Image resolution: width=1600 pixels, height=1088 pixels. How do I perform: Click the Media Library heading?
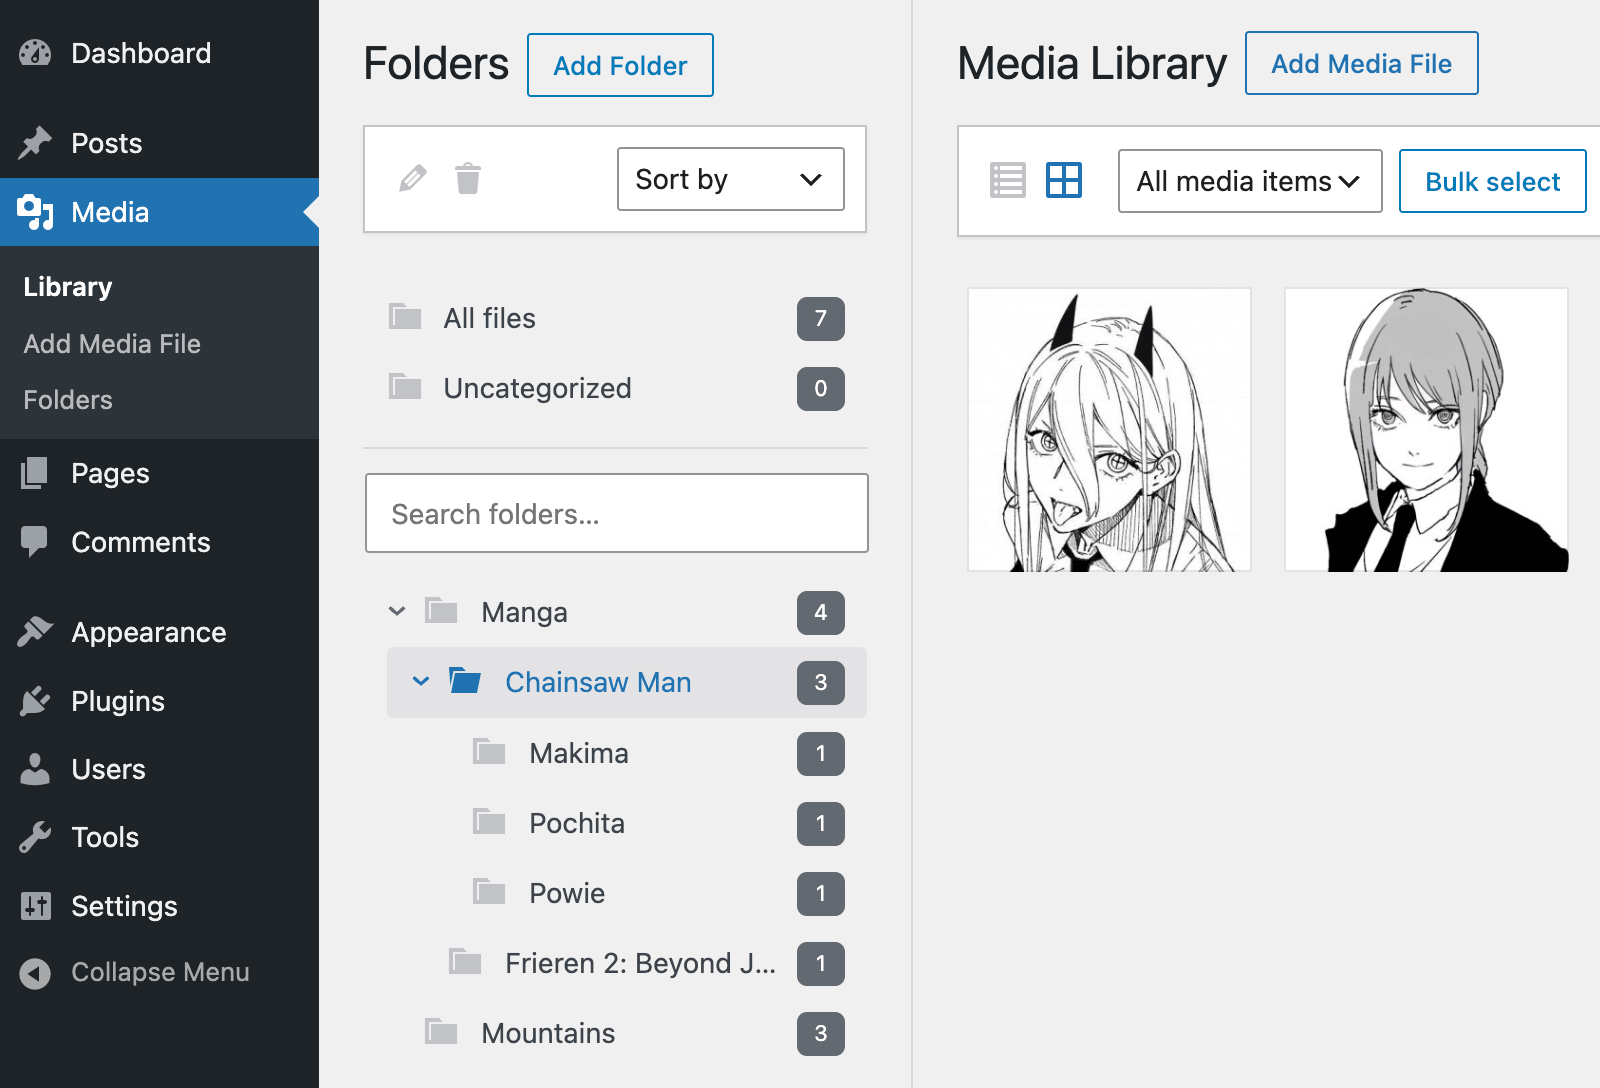tap(1092, 63)
